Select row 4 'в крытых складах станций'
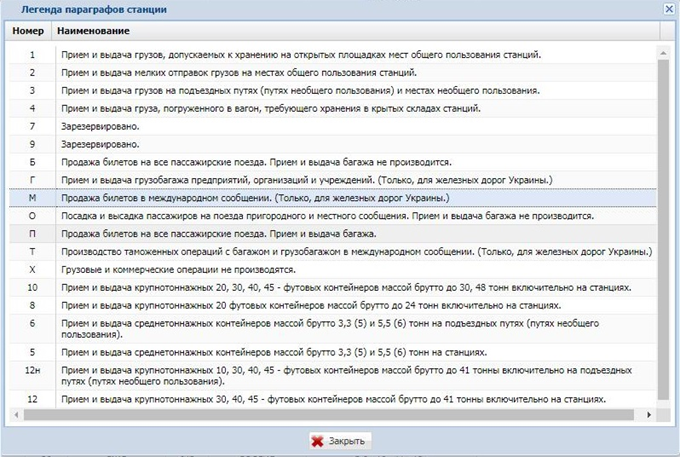Image resolution: width=680 pixels, height=457 pixels. pyautogui.click(x=333, y=108)
